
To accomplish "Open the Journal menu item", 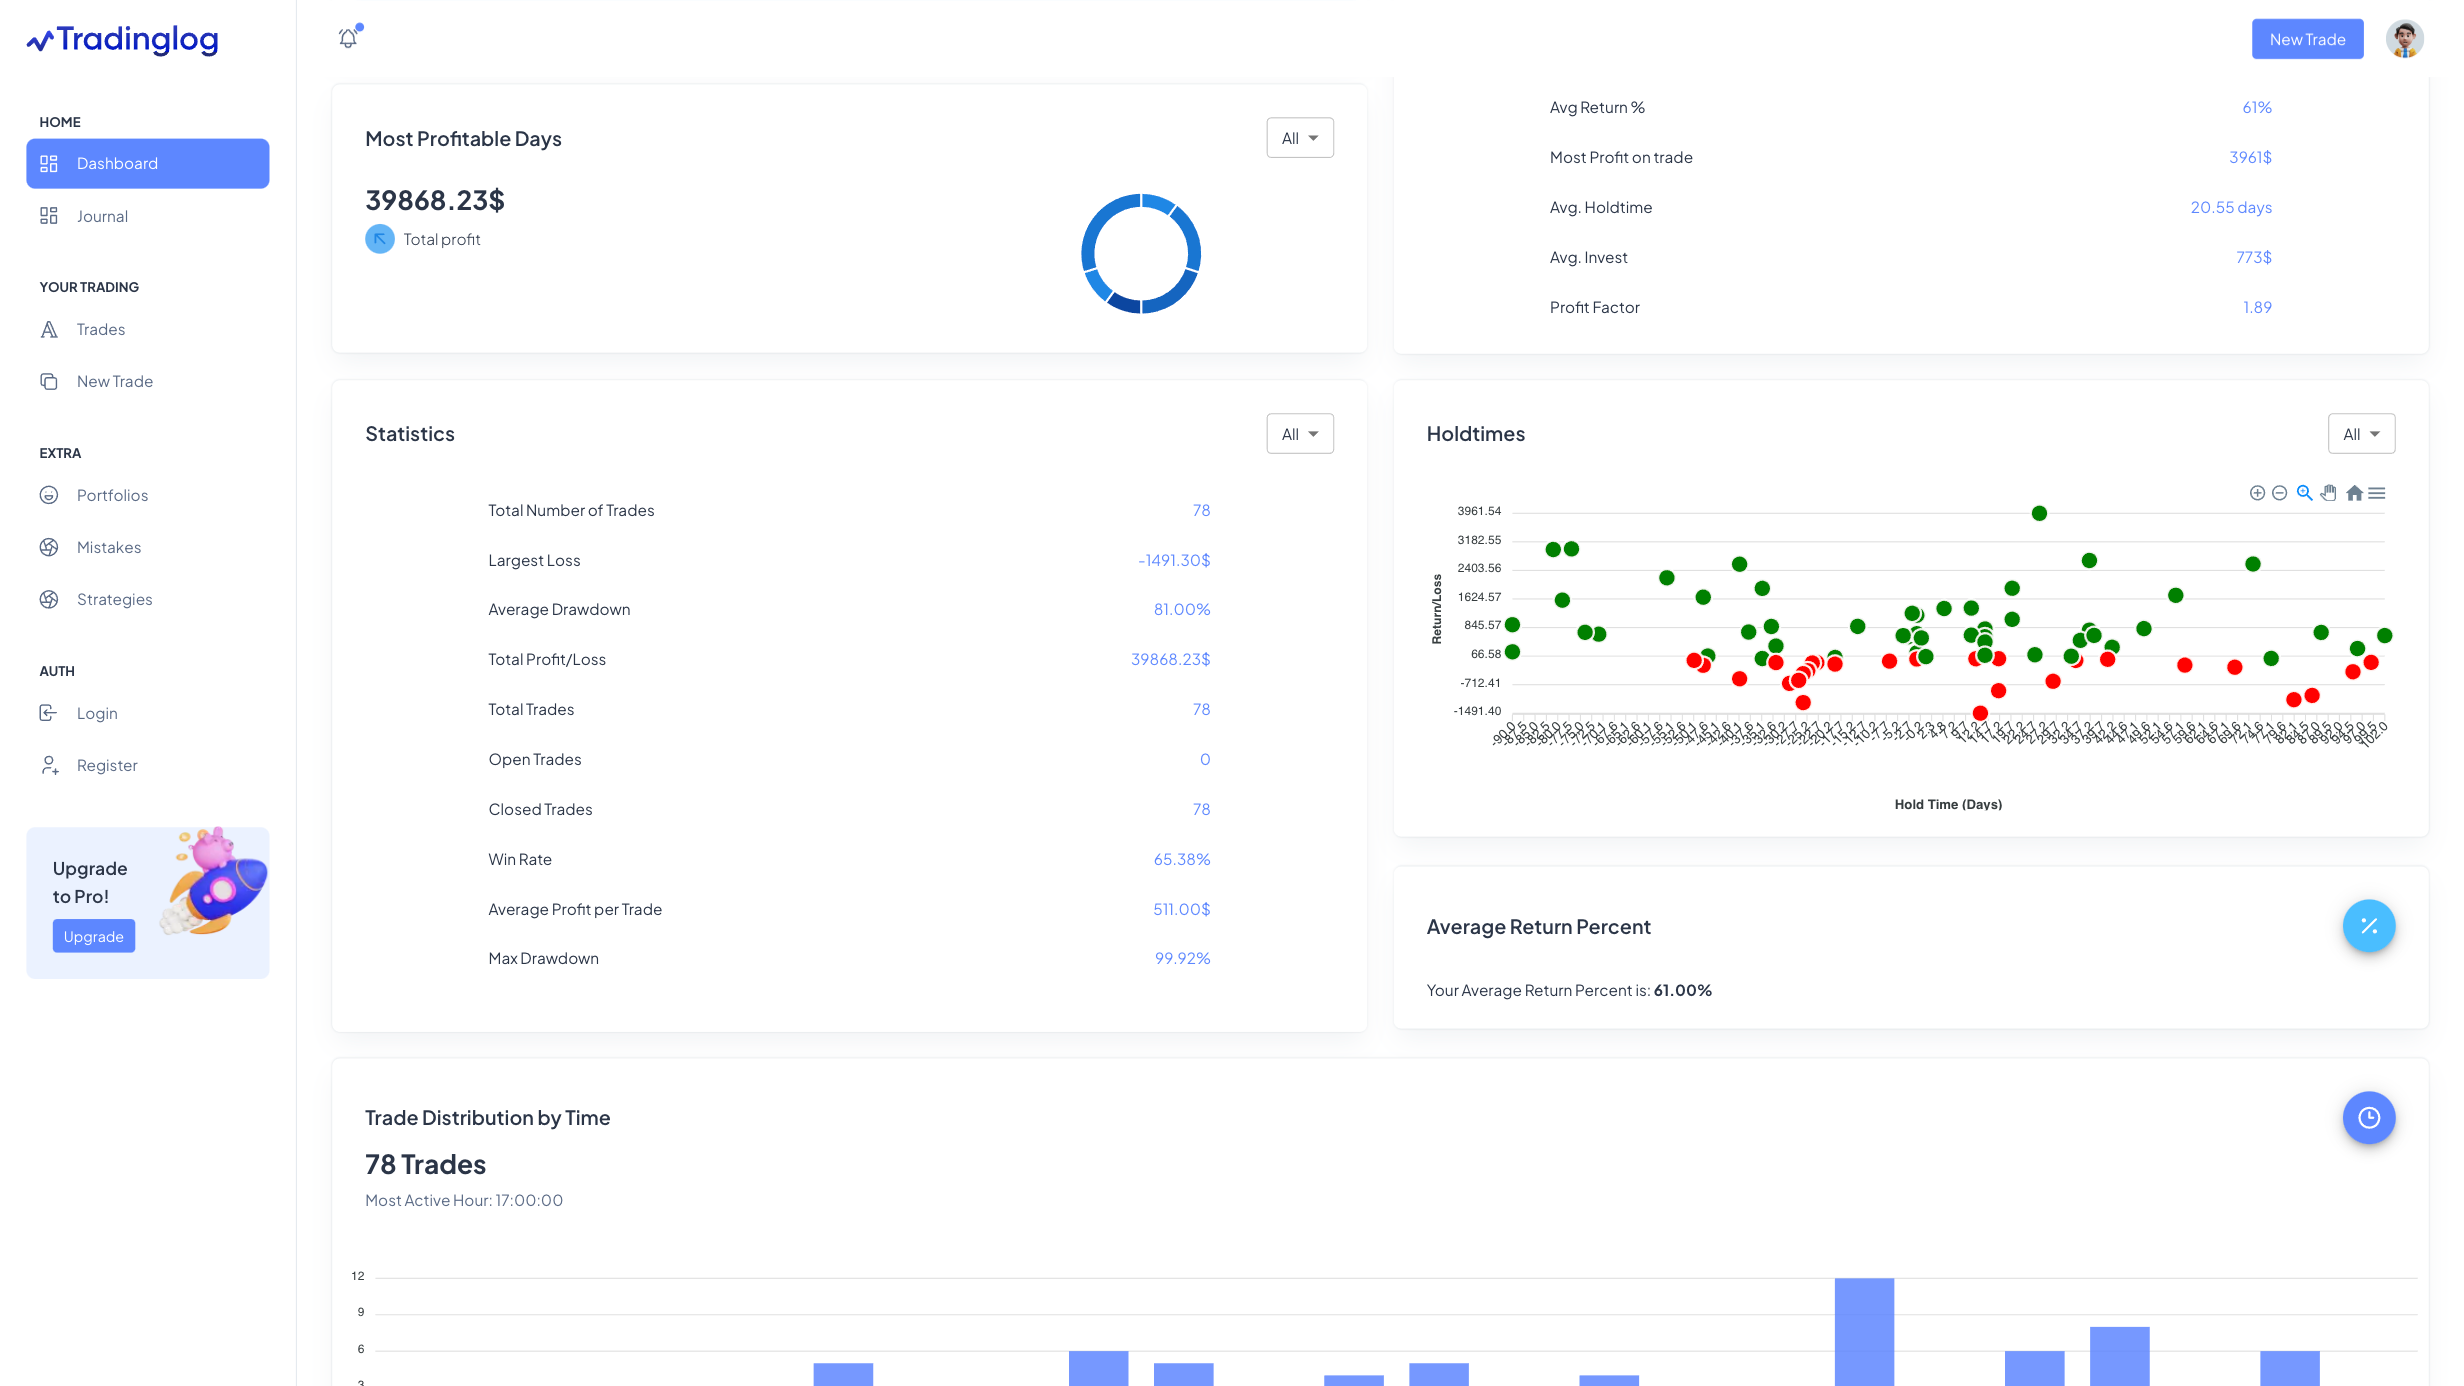I will pos(148,216).
